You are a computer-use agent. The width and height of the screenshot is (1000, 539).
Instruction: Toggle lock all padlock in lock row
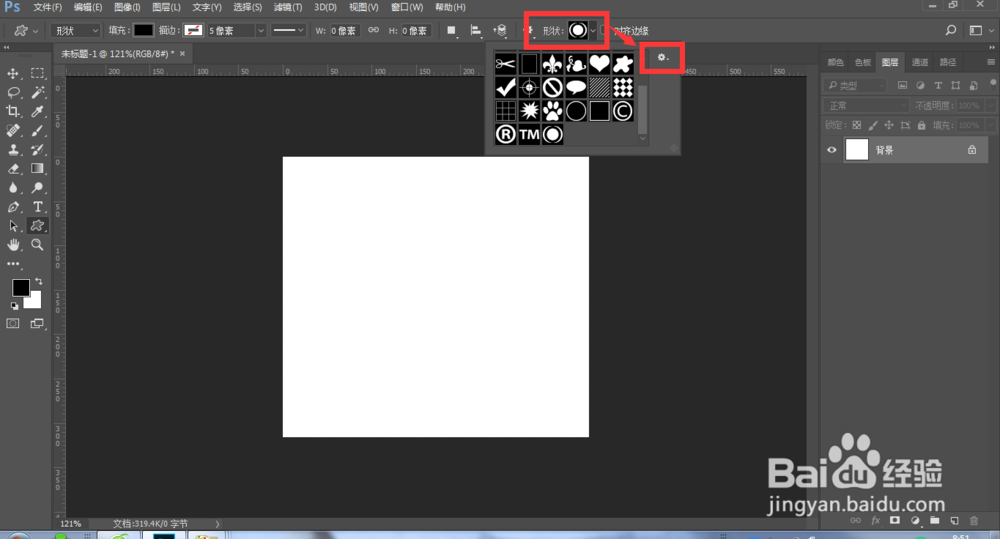(x=921, y=125)
